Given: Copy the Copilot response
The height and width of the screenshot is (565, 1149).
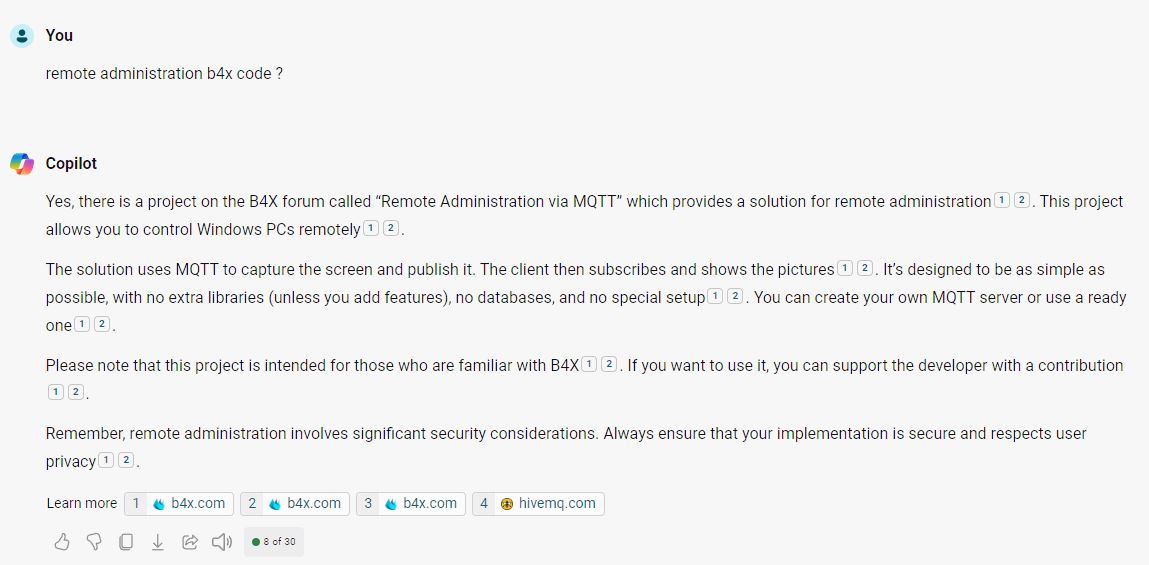Looking at the screenshot, I should (x=126, y=542).
